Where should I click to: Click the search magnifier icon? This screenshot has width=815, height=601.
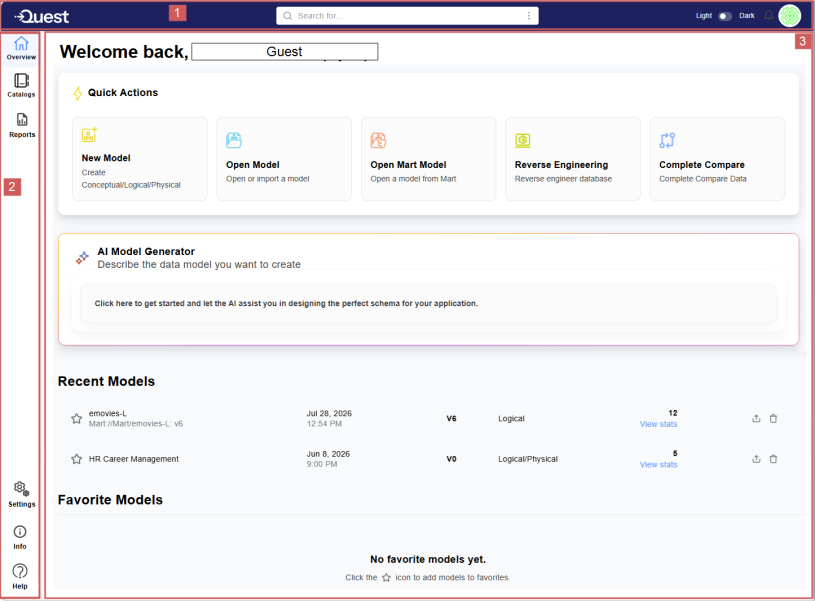click(287, 16)
